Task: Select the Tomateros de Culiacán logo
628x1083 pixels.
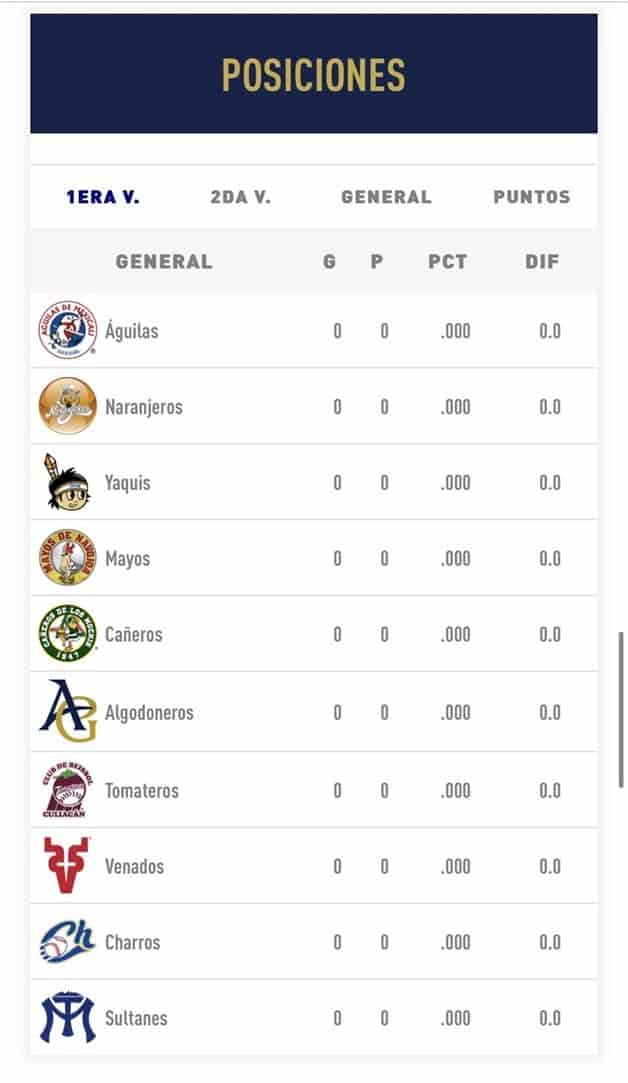Action: pyautogui.click(x=68, y=790)
